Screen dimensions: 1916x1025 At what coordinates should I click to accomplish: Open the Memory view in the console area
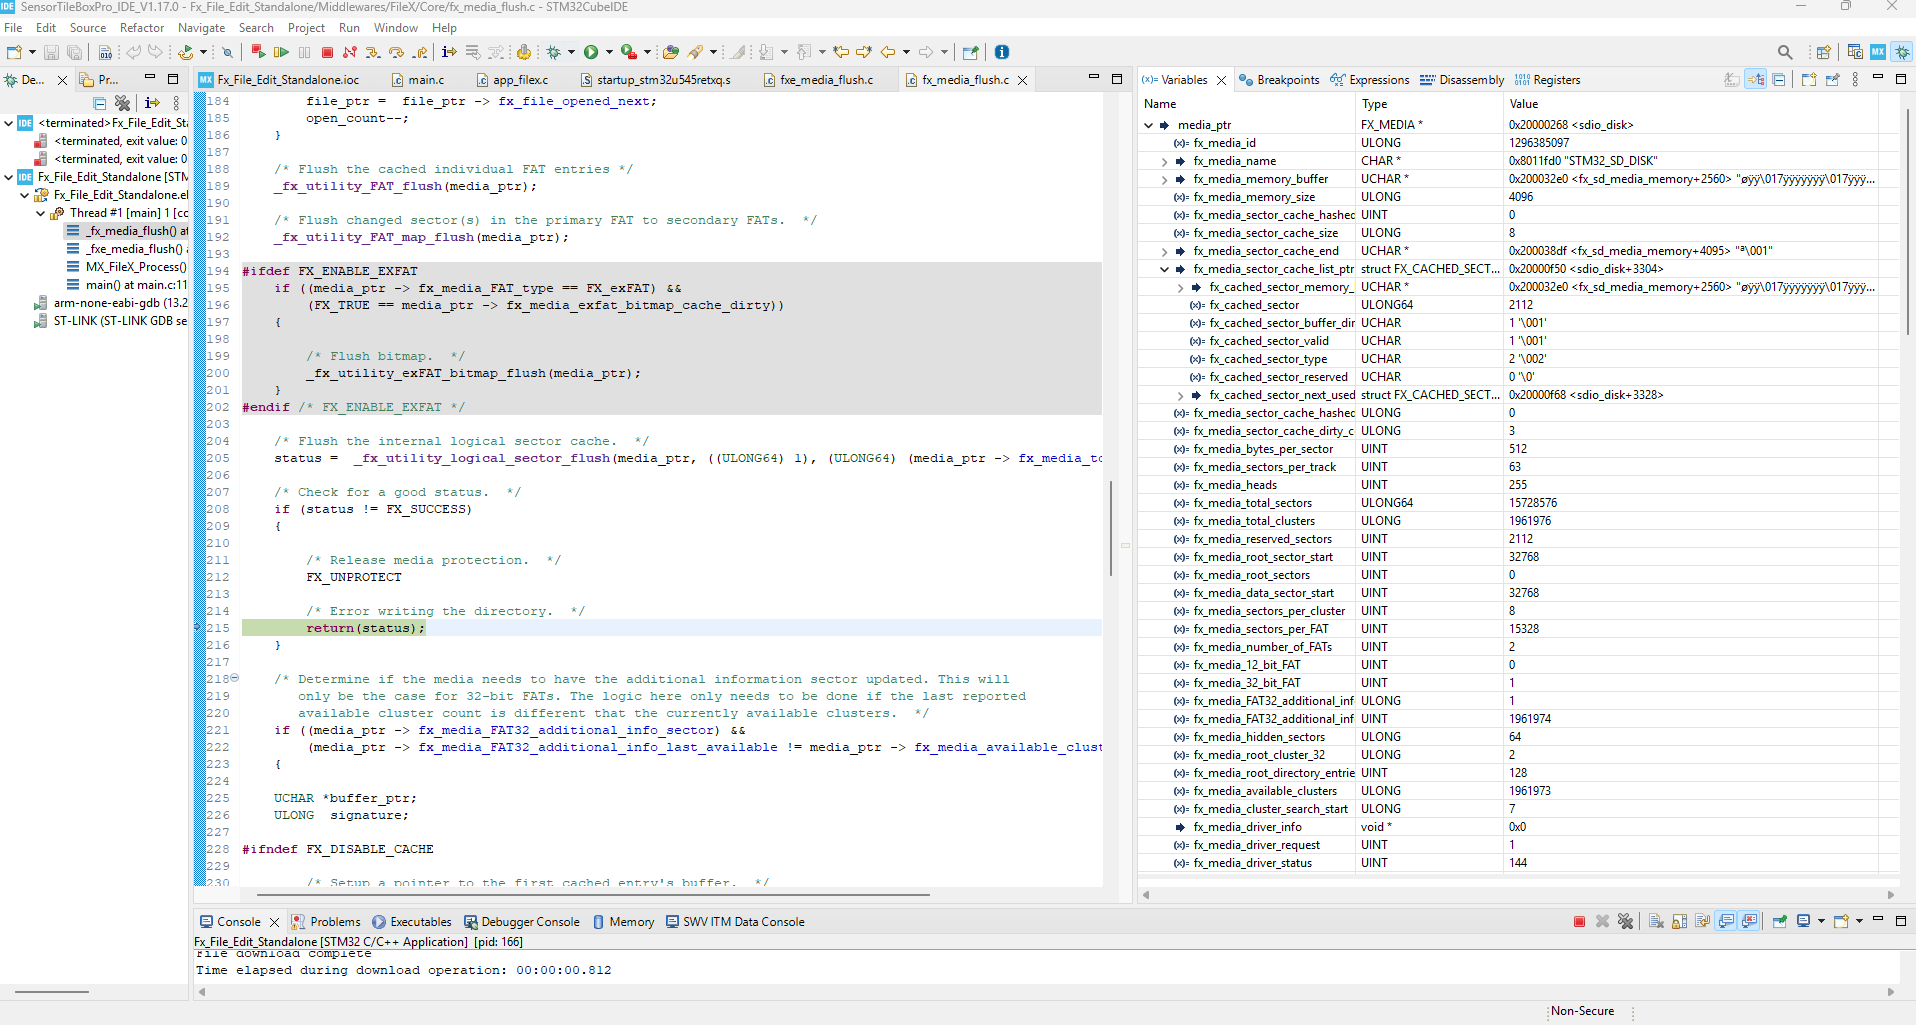click(632, 921)
